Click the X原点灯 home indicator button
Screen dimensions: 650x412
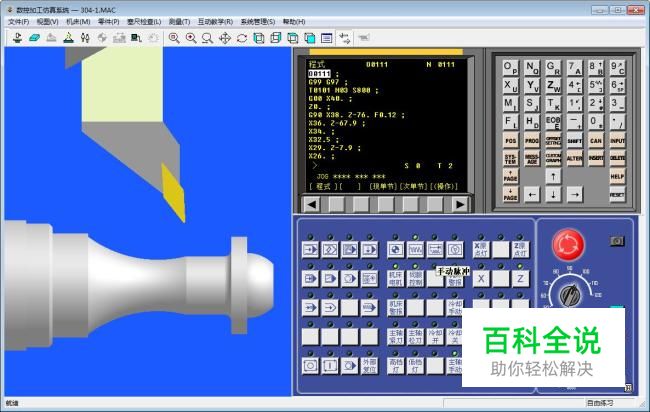click(x=481, y=250)
